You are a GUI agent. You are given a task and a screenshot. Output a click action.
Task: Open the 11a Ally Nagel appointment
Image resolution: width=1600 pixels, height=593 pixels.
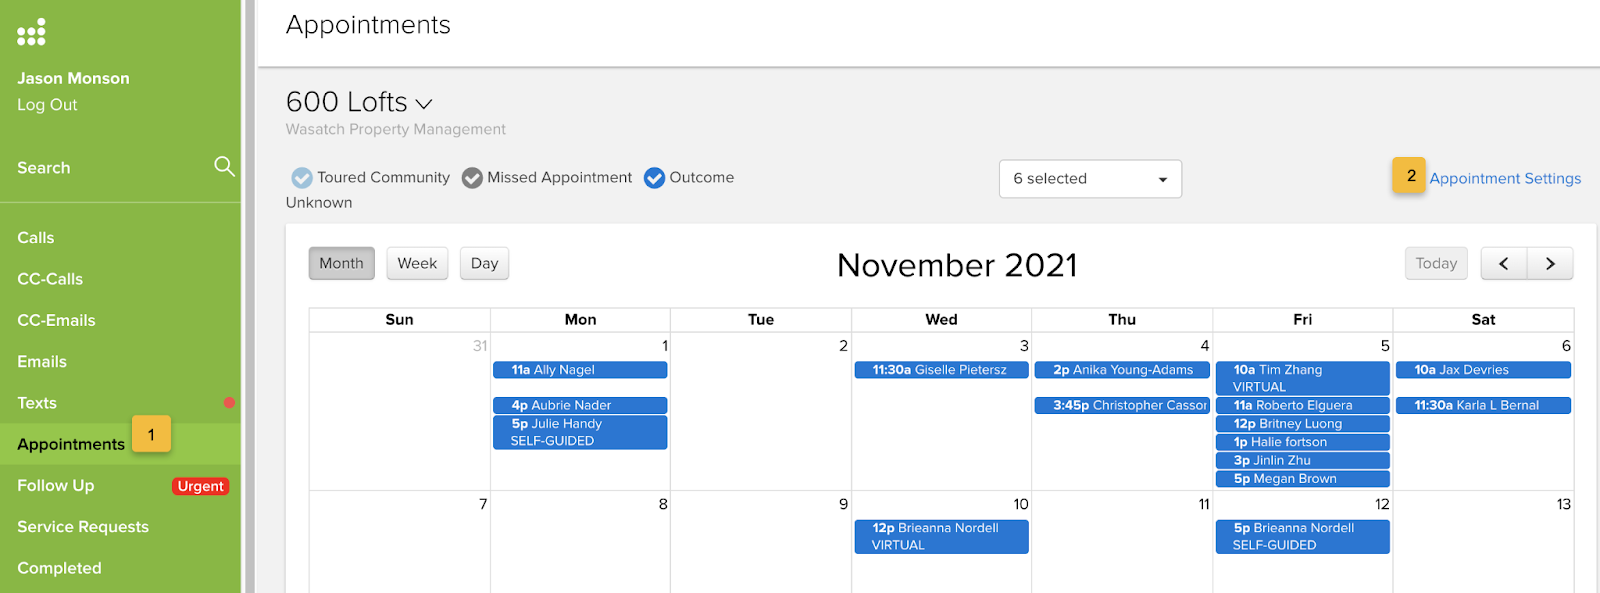[x=580, y=370]
